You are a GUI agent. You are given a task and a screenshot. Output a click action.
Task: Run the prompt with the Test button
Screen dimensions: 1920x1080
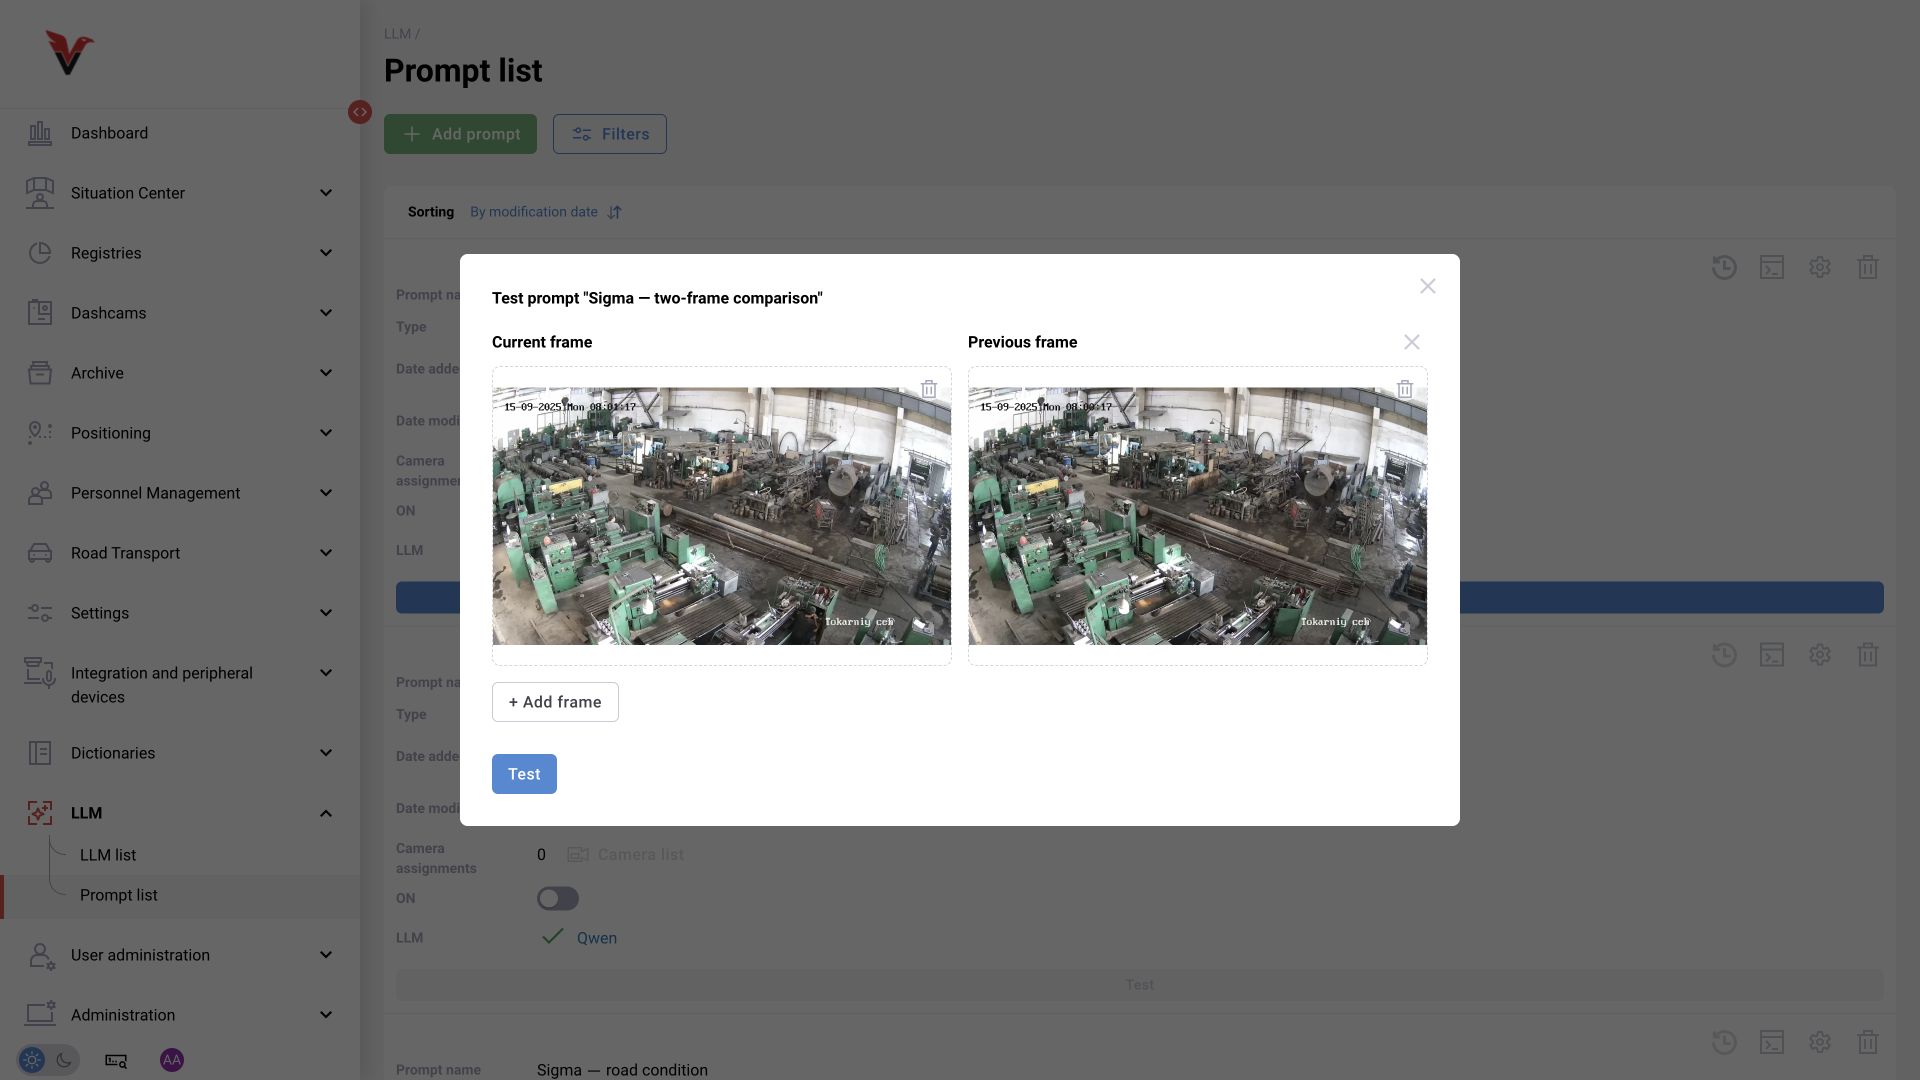[524, 774]
